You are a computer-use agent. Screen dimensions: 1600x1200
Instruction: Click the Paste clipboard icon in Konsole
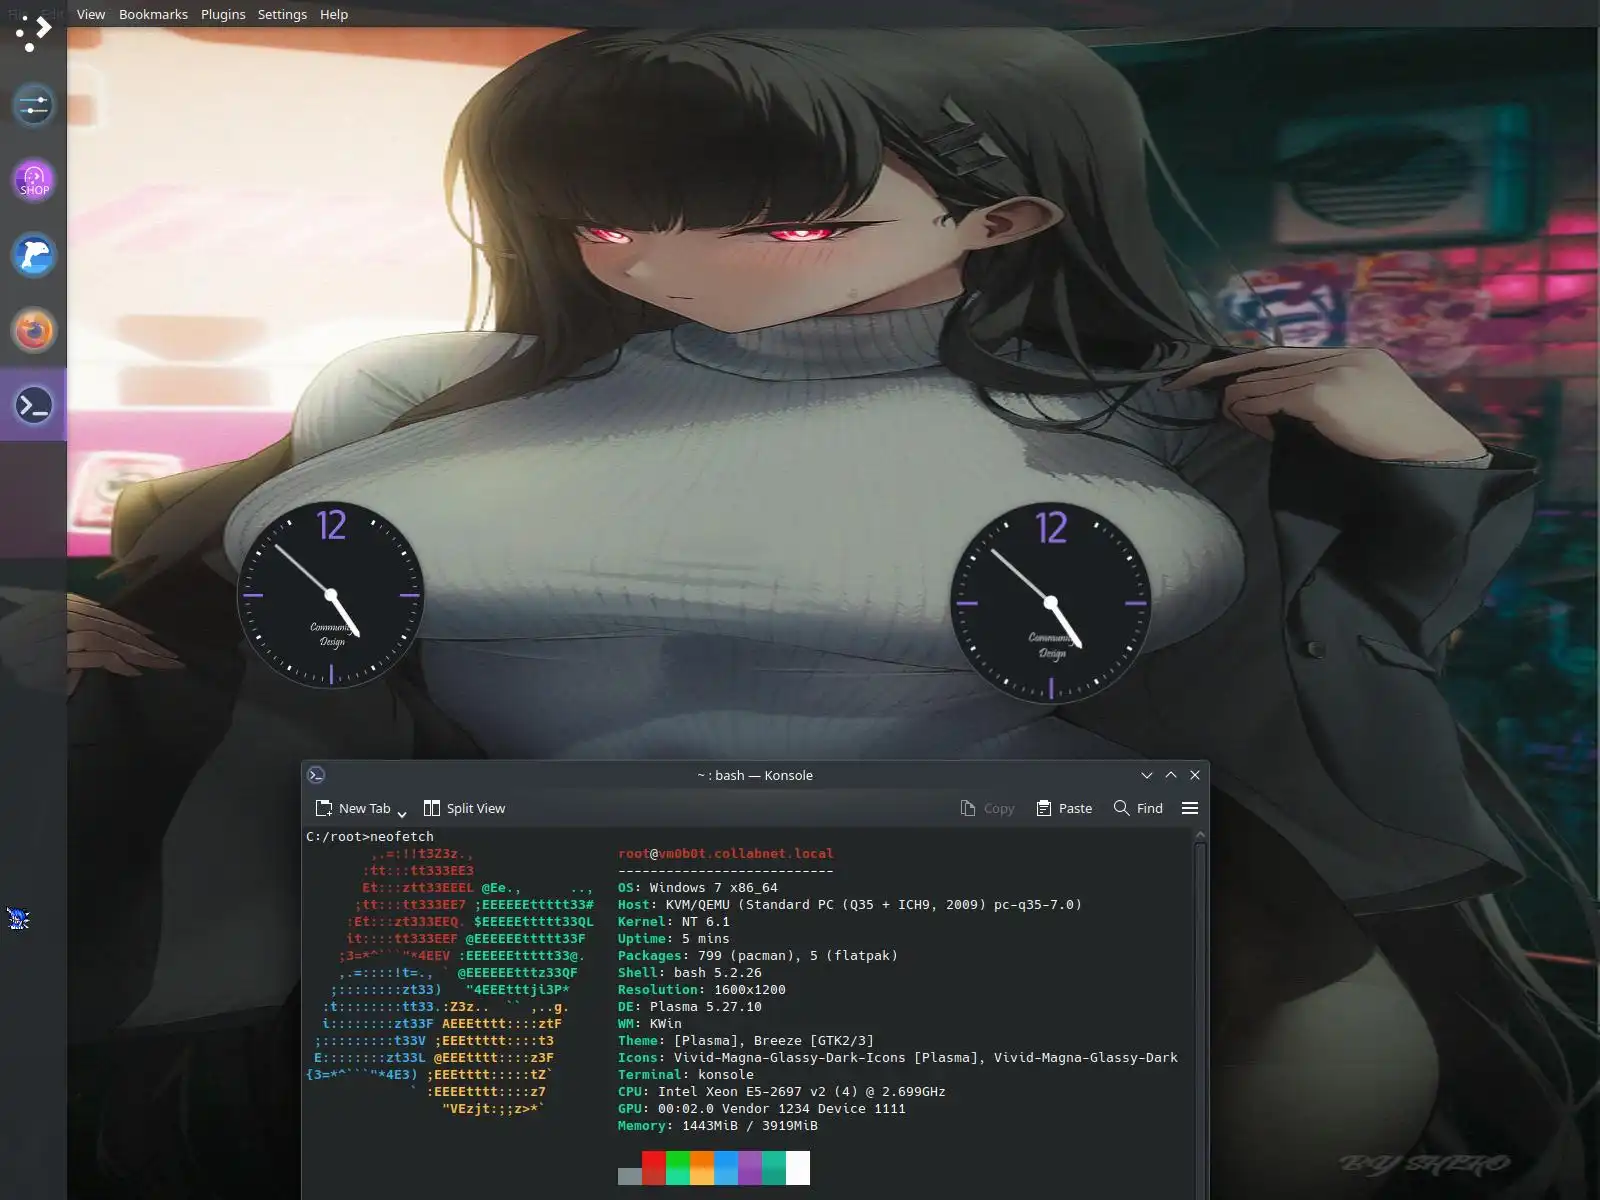point(1043,808)
